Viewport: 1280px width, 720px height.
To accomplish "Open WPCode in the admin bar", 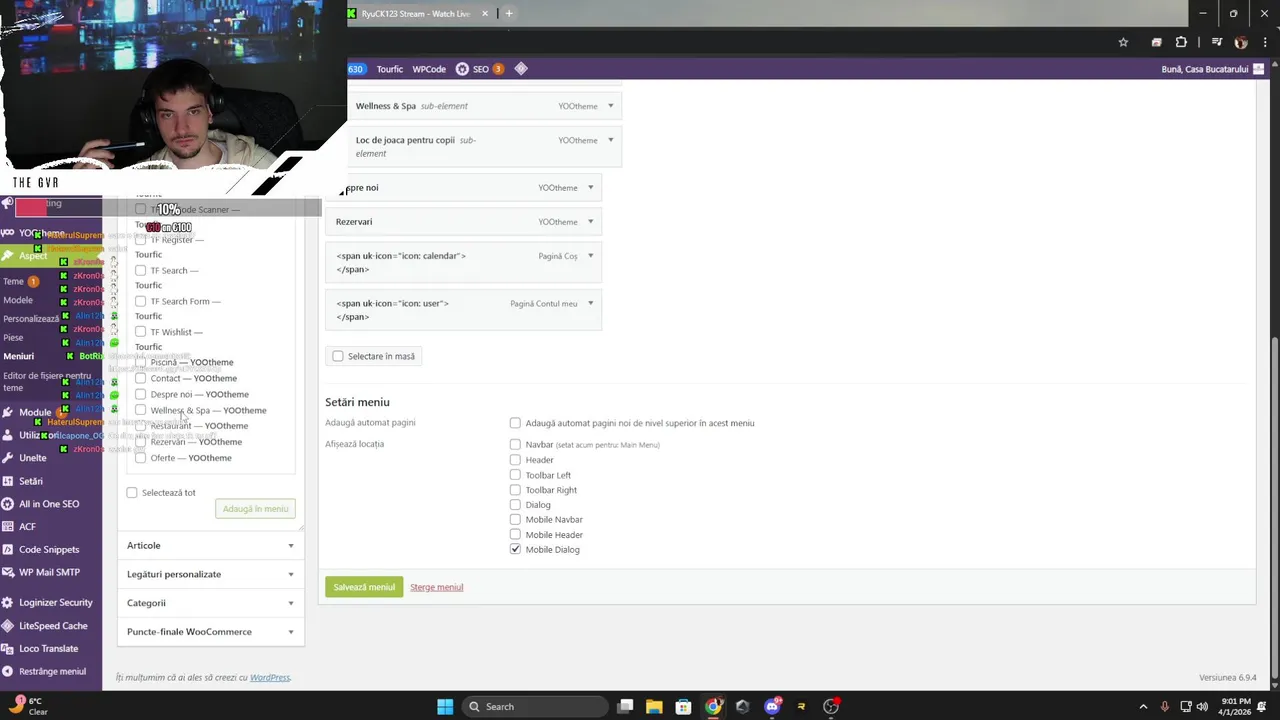I will click(x=429, y=69).
